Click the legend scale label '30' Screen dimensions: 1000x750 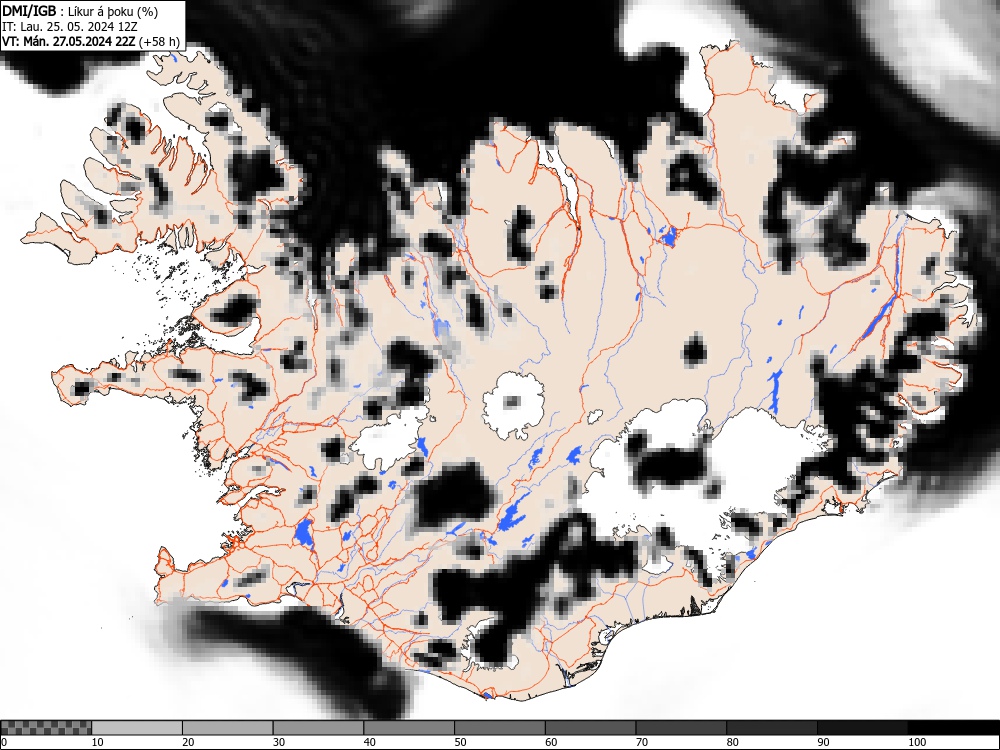point(279,742)
